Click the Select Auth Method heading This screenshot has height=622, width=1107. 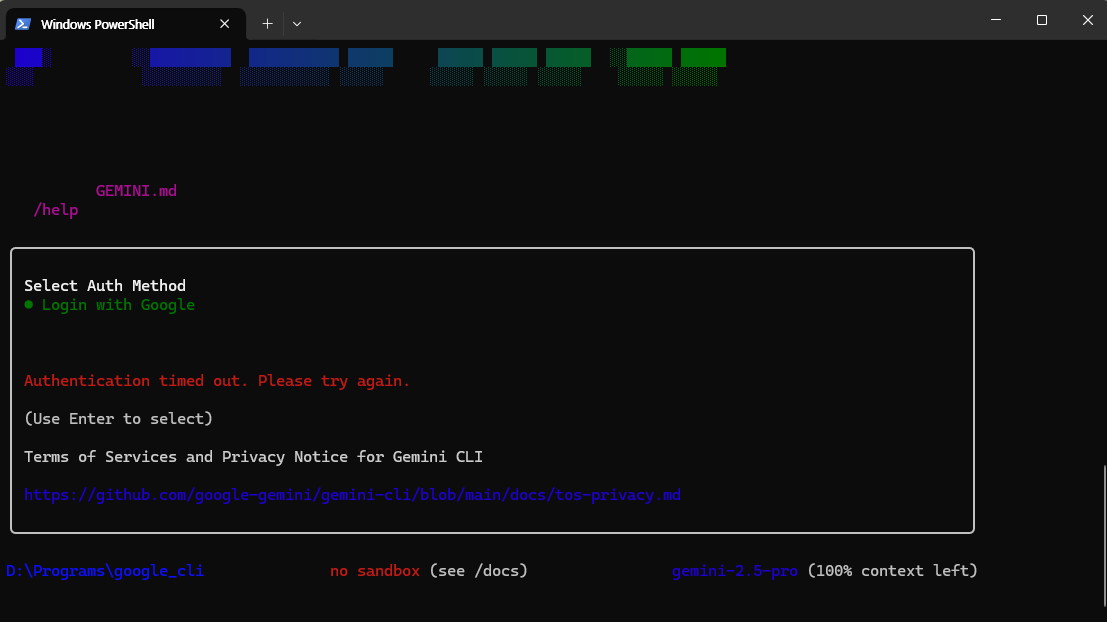[x=105, y=285]
